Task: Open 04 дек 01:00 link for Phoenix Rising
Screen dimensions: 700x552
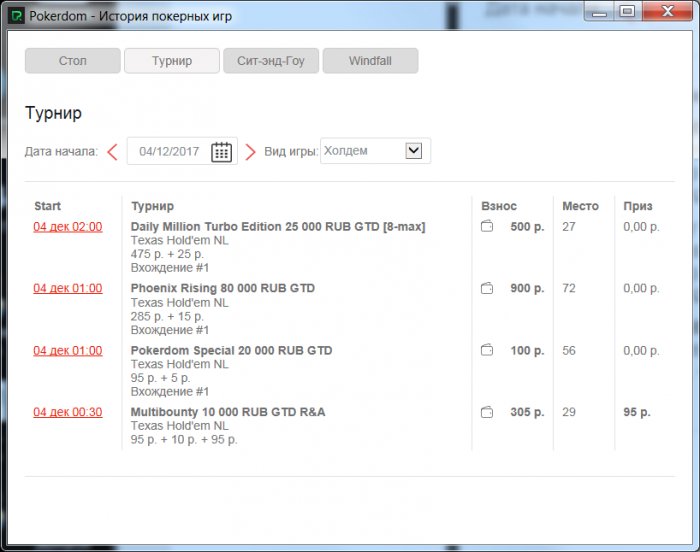Action: [x=68, y=289]
